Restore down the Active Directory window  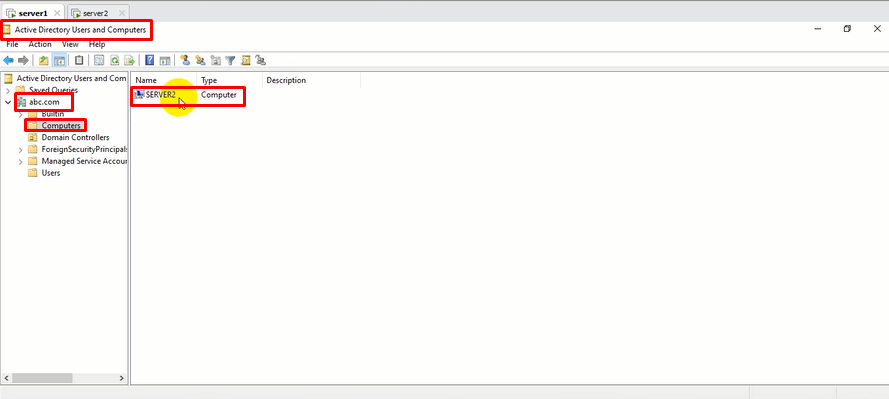847,29
